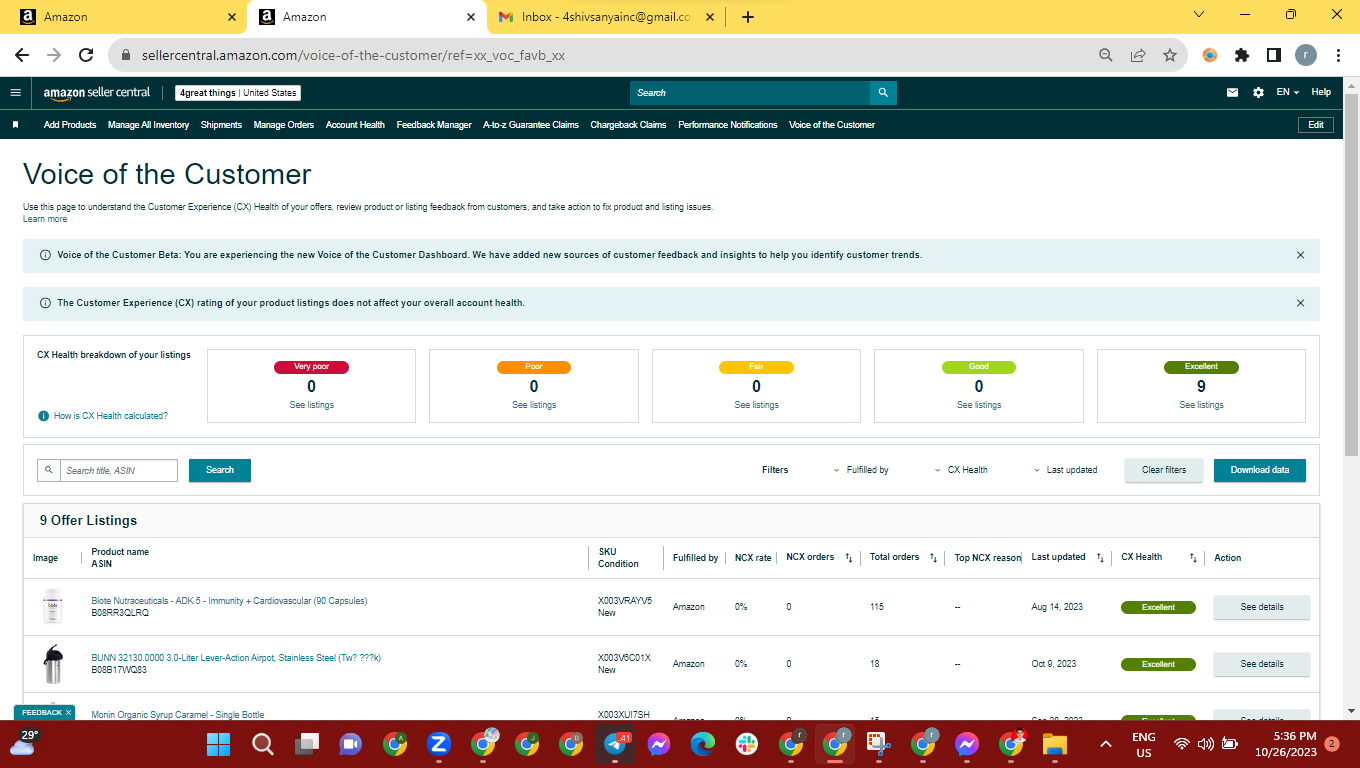Open Chargeback Claims
The height and width of the screenshot is (768, 1360).
coord(628,125)
